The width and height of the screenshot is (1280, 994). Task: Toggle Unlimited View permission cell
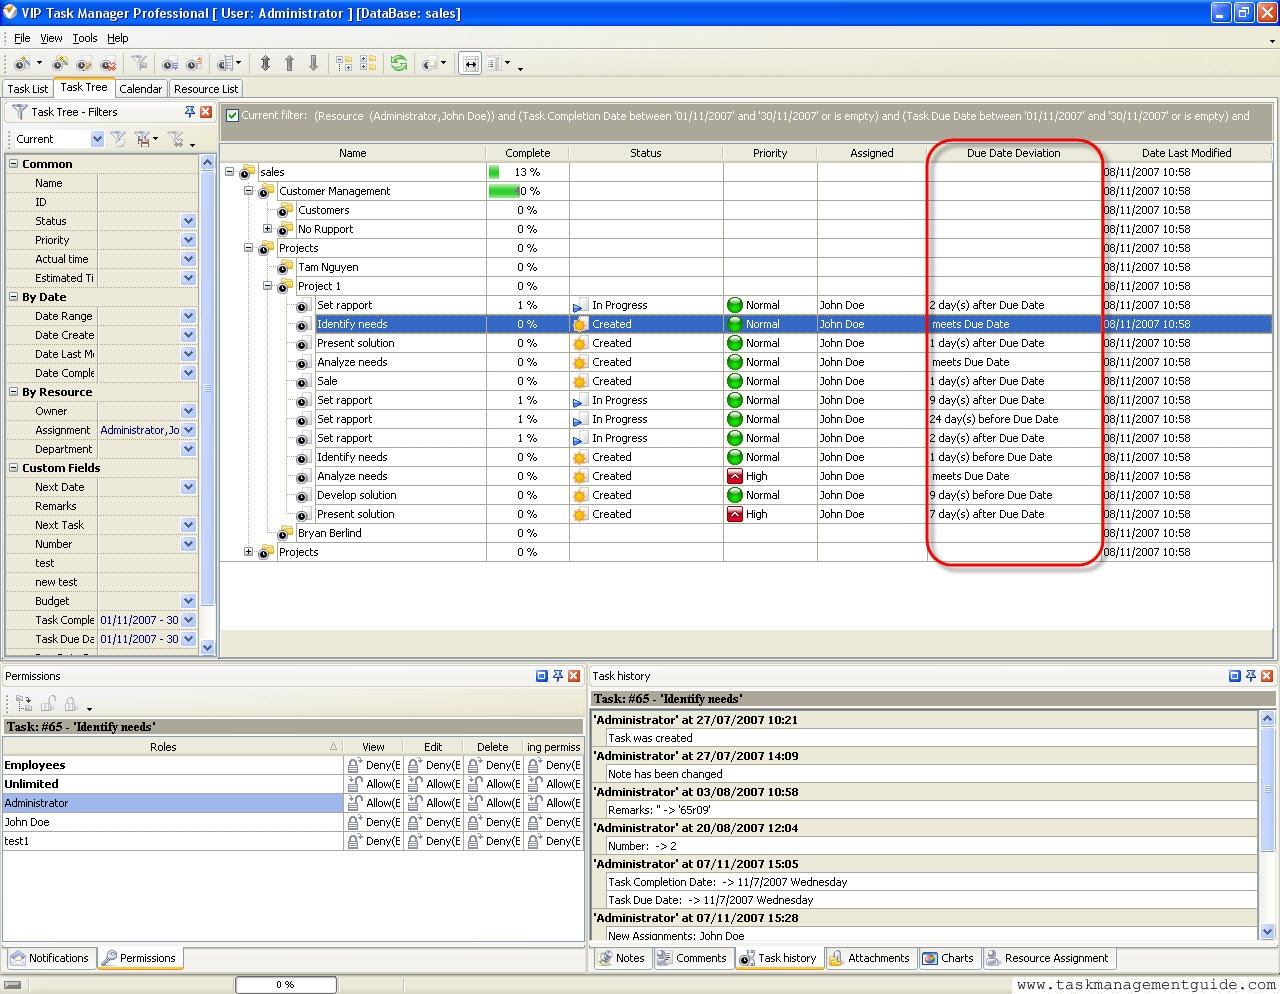pos(373,784)
